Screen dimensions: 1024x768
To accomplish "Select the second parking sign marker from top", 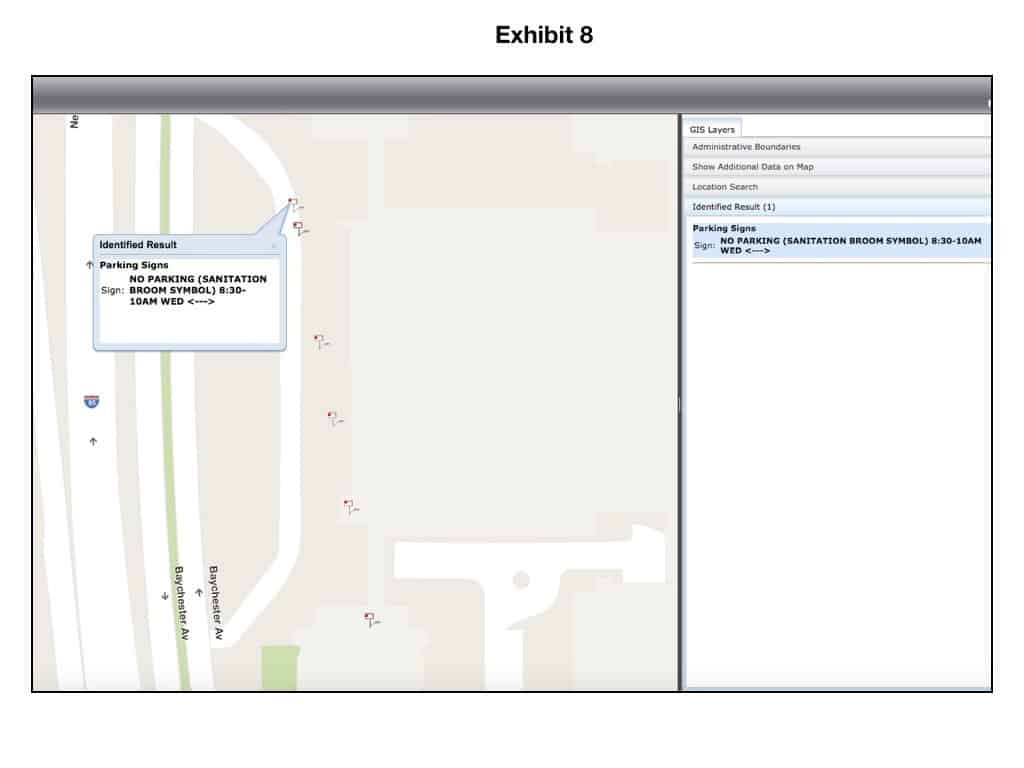I will pos(298,228).
